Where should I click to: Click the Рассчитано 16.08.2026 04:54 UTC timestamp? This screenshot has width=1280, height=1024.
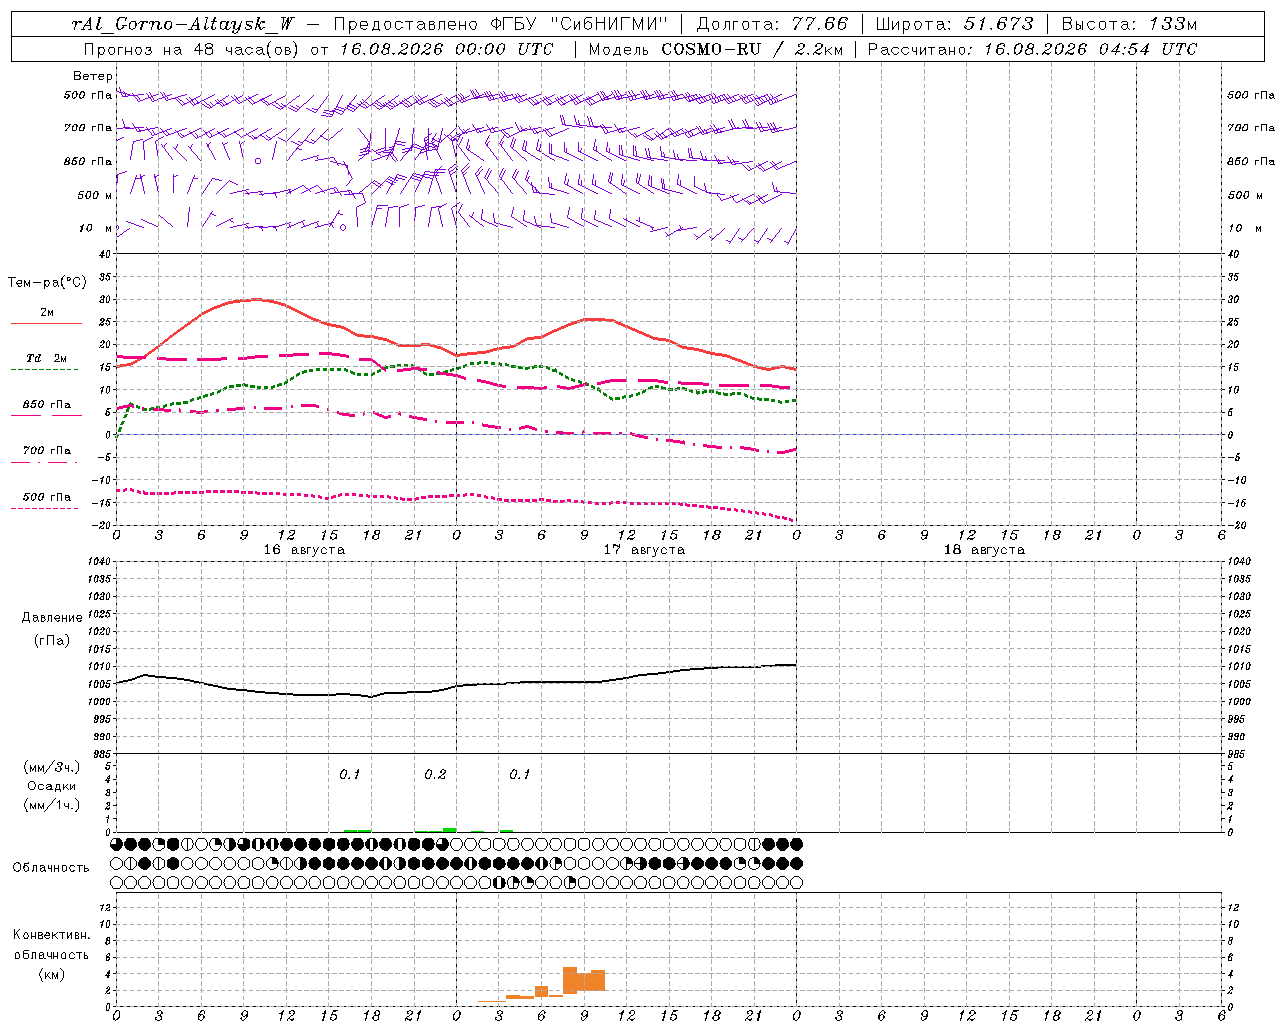pyautogui.click(x=1032, y=49)
